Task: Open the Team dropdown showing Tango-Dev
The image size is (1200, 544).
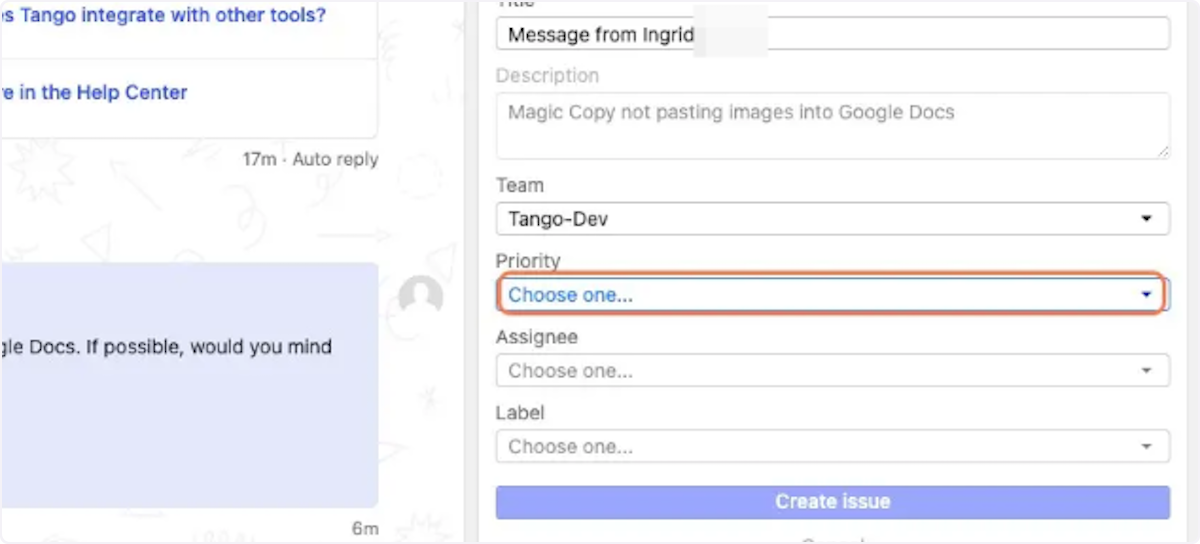Action: coord(832,219)
